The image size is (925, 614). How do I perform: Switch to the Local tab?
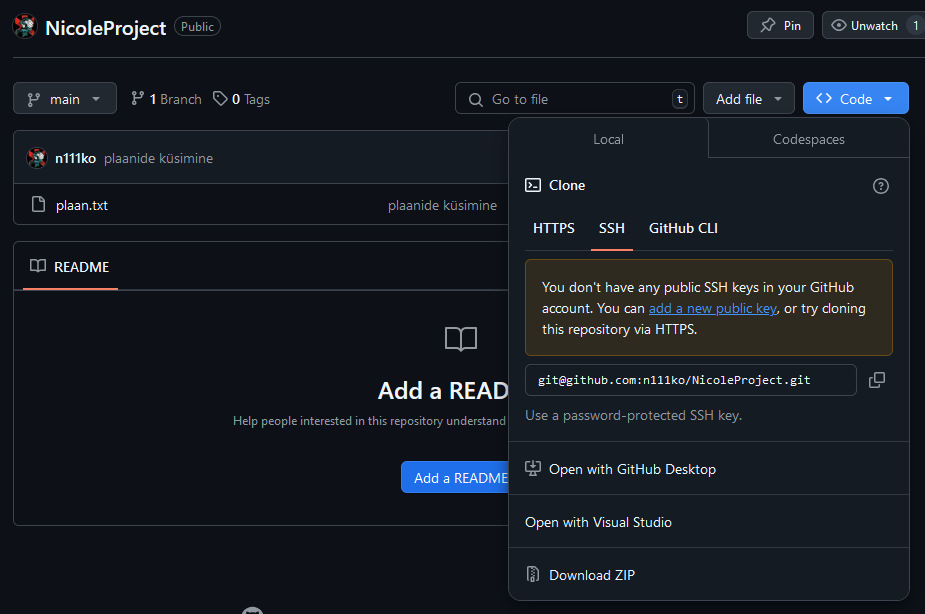coord(608,139)
